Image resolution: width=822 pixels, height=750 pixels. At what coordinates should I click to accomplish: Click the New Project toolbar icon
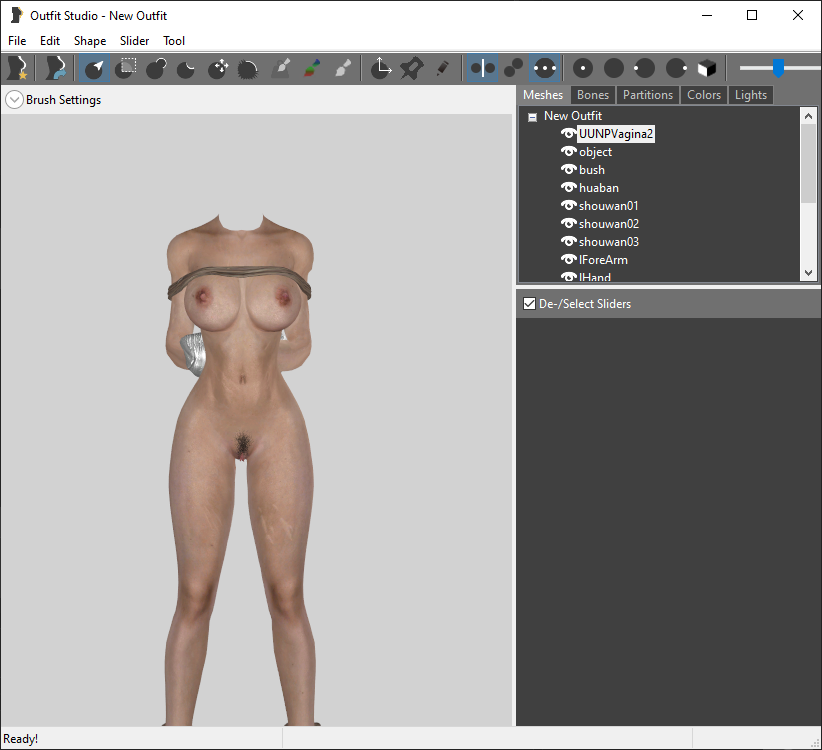pos(17,68)
